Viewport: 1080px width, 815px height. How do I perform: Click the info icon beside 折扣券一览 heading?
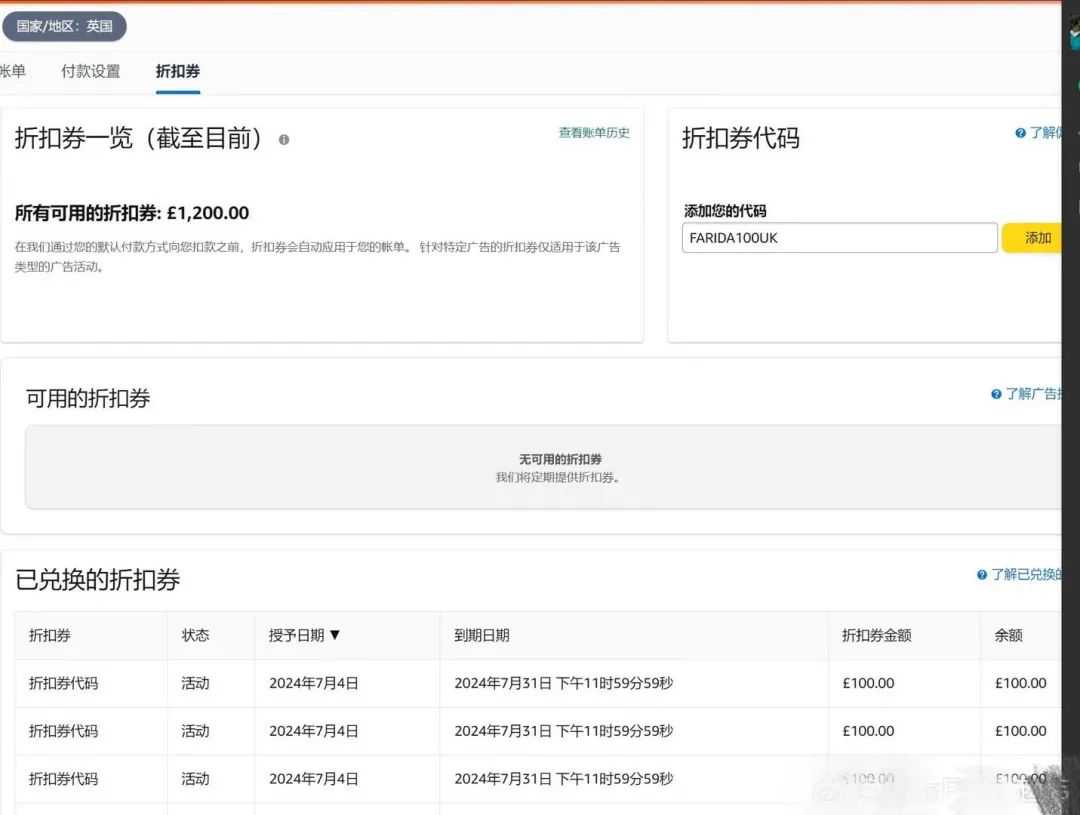point(284,140)
